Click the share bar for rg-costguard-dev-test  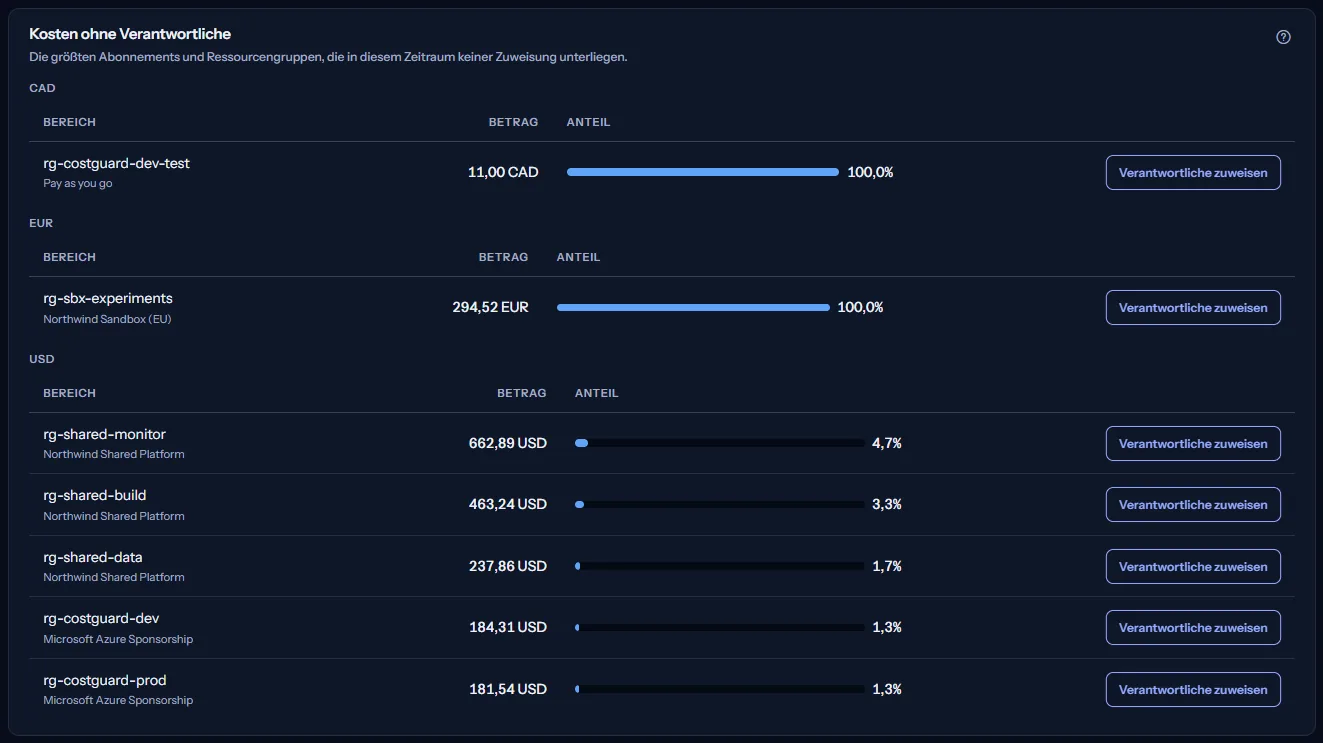(x=703, y=172)
